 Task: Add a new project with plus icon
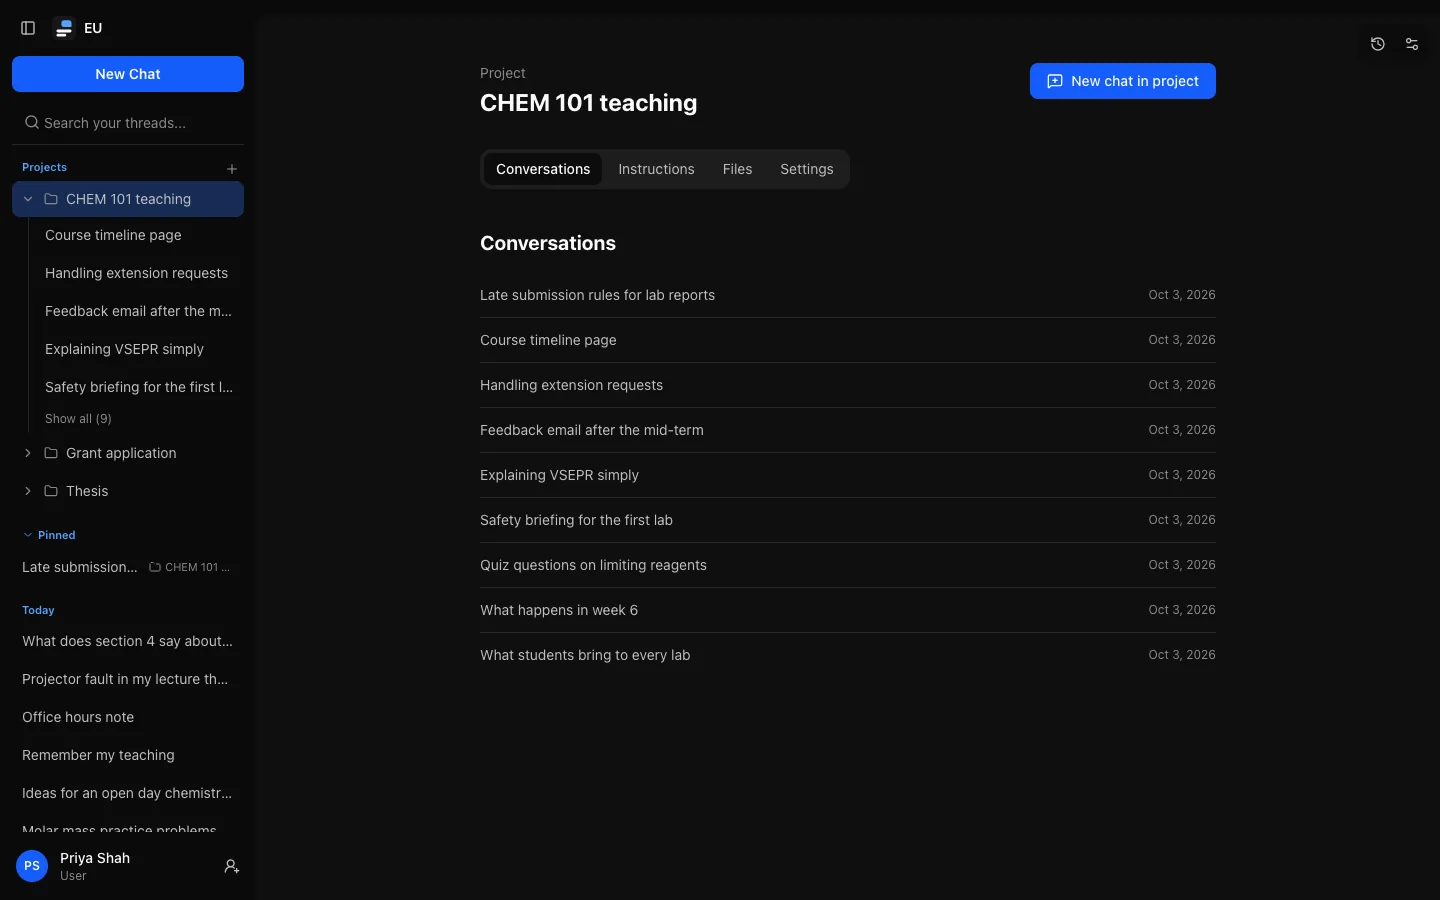[232, 168]
